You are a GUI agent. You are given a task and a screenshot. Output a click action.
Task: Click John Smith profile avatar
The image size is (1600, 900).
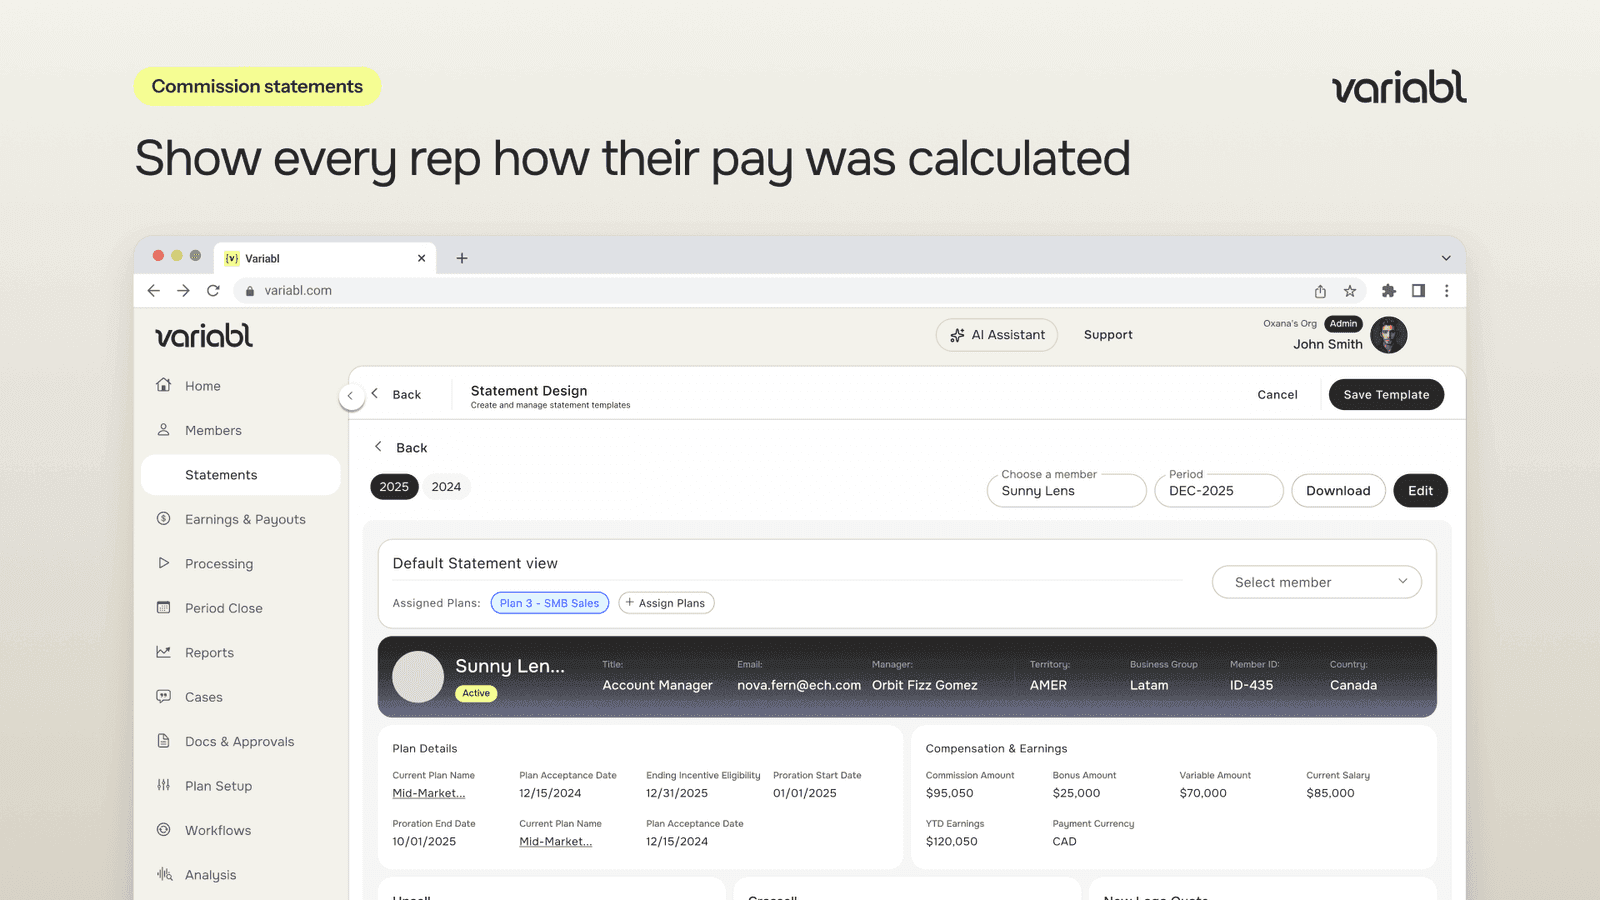tap(1388, 335)
